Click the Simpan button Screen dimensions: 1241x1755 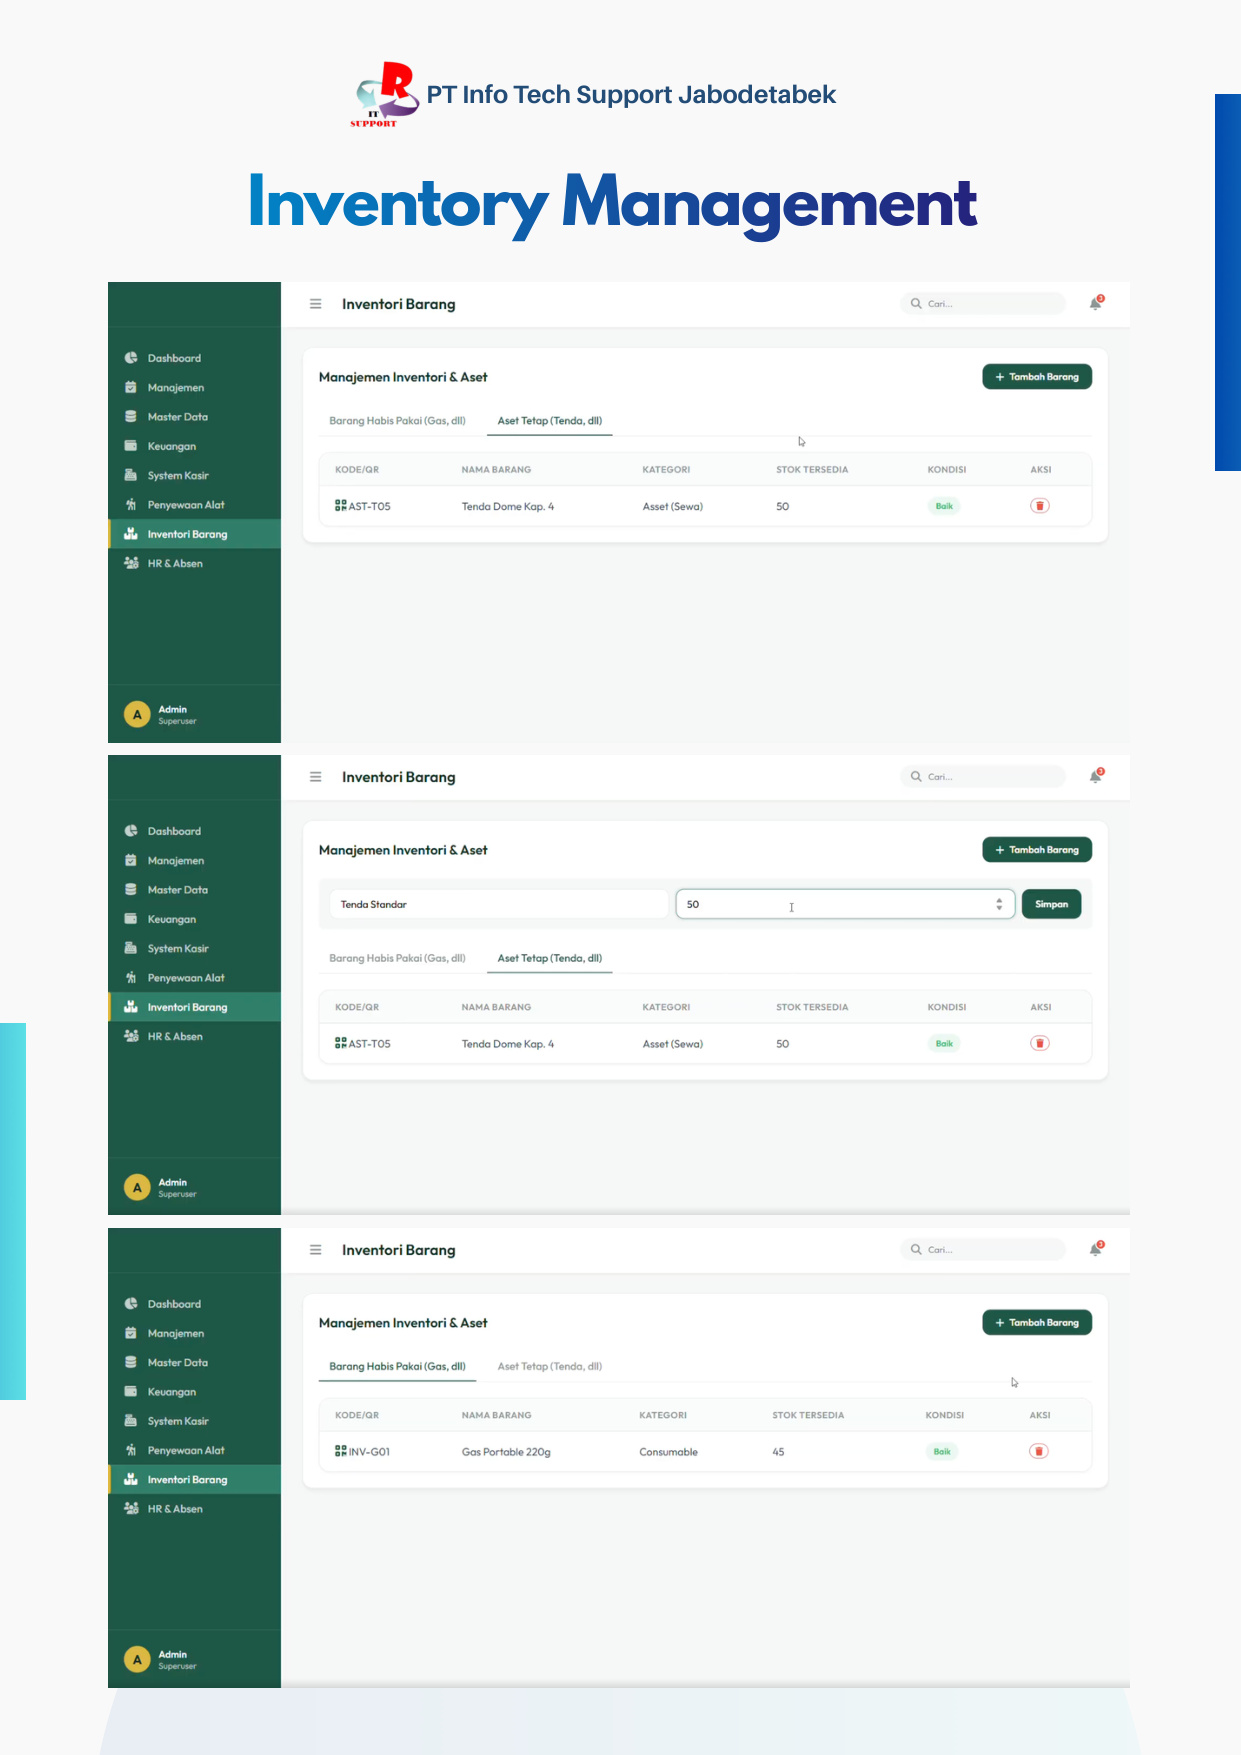tap(1051, 904)
